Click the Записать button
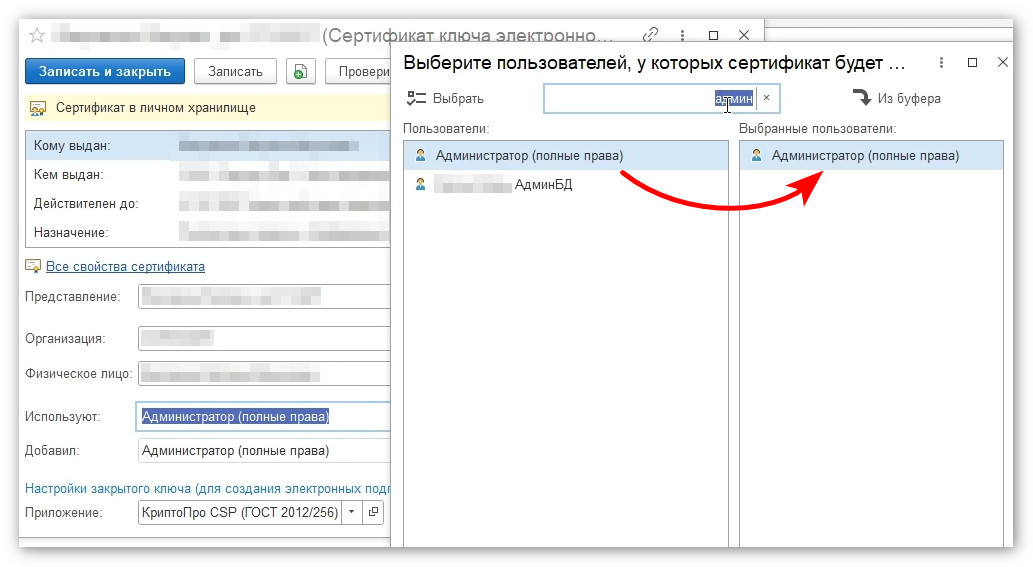This screenshot has height=567, width=1033. (235, 72)
